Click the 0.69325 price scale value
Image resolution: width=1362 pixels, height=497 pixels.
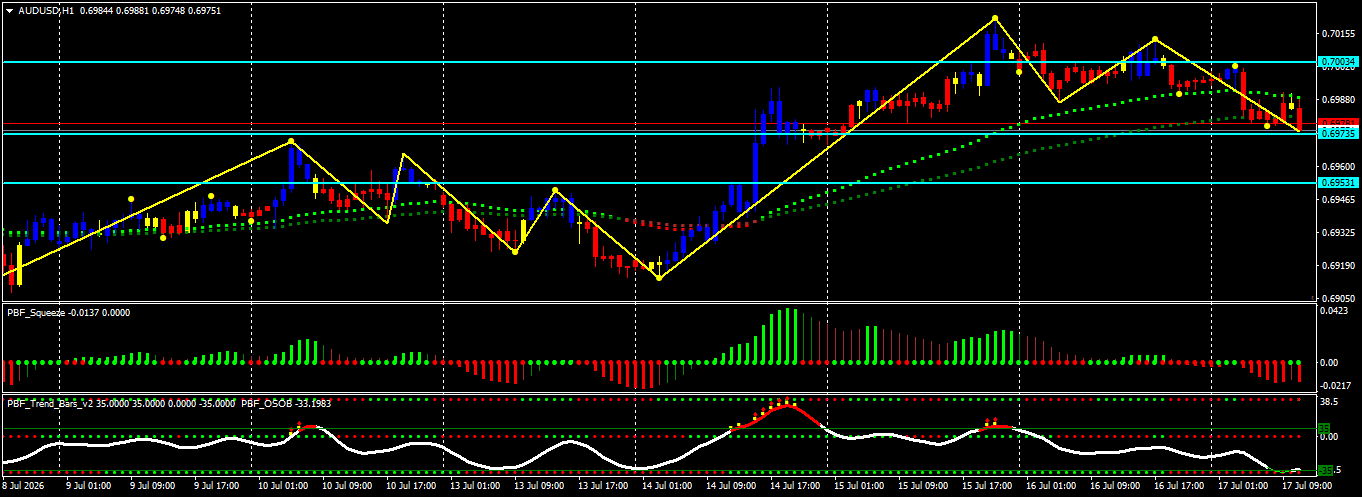pos(1339,232)
